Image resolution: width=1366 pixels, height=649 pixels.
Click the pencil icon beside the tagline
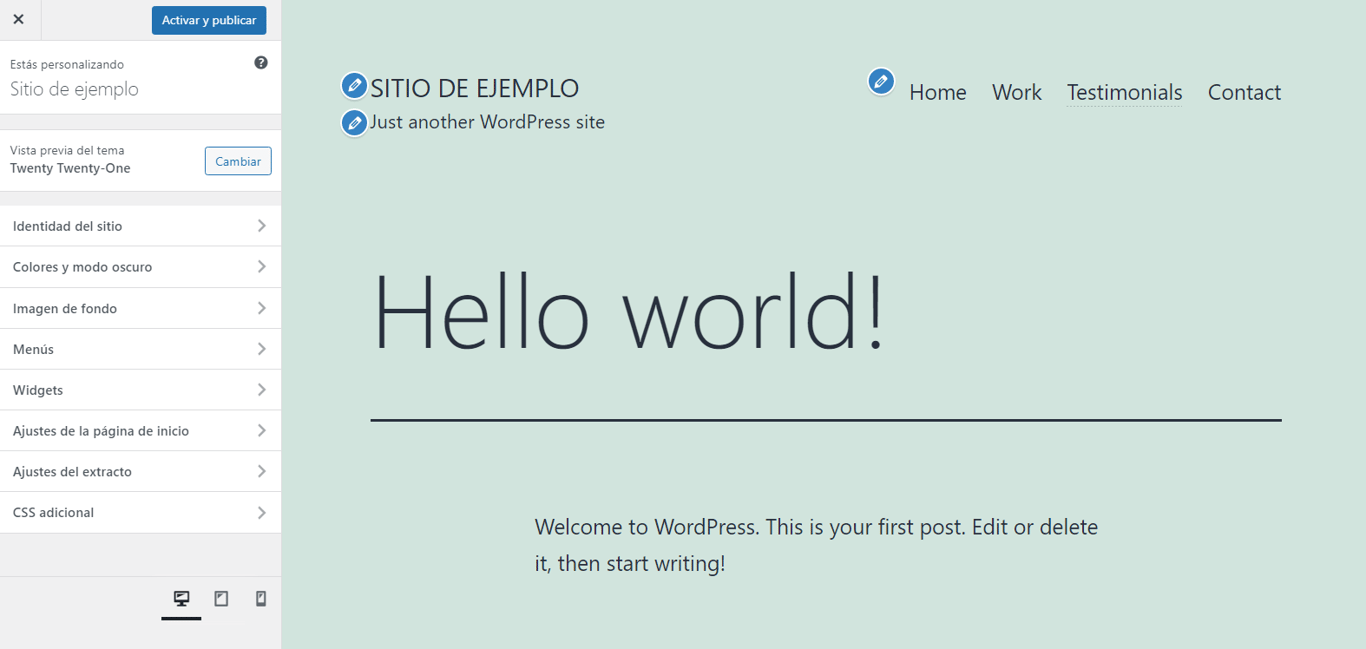point(355,122)
